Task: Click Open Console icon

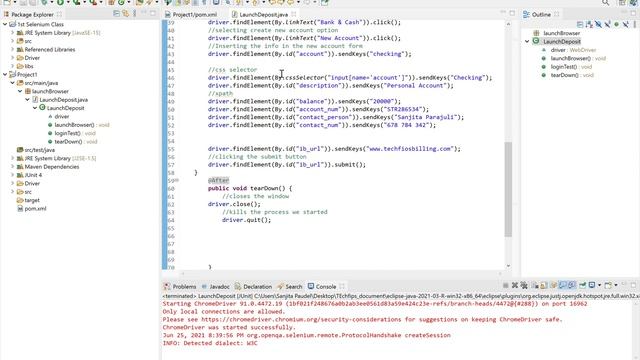Action: point(608,285)
